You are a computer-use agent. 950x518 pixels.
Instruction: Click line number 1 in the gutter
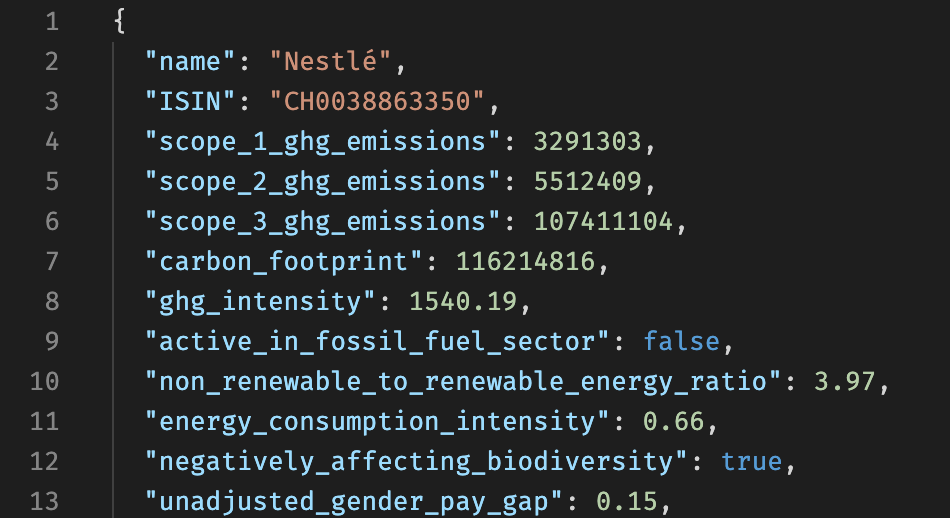tap(52, 22)
